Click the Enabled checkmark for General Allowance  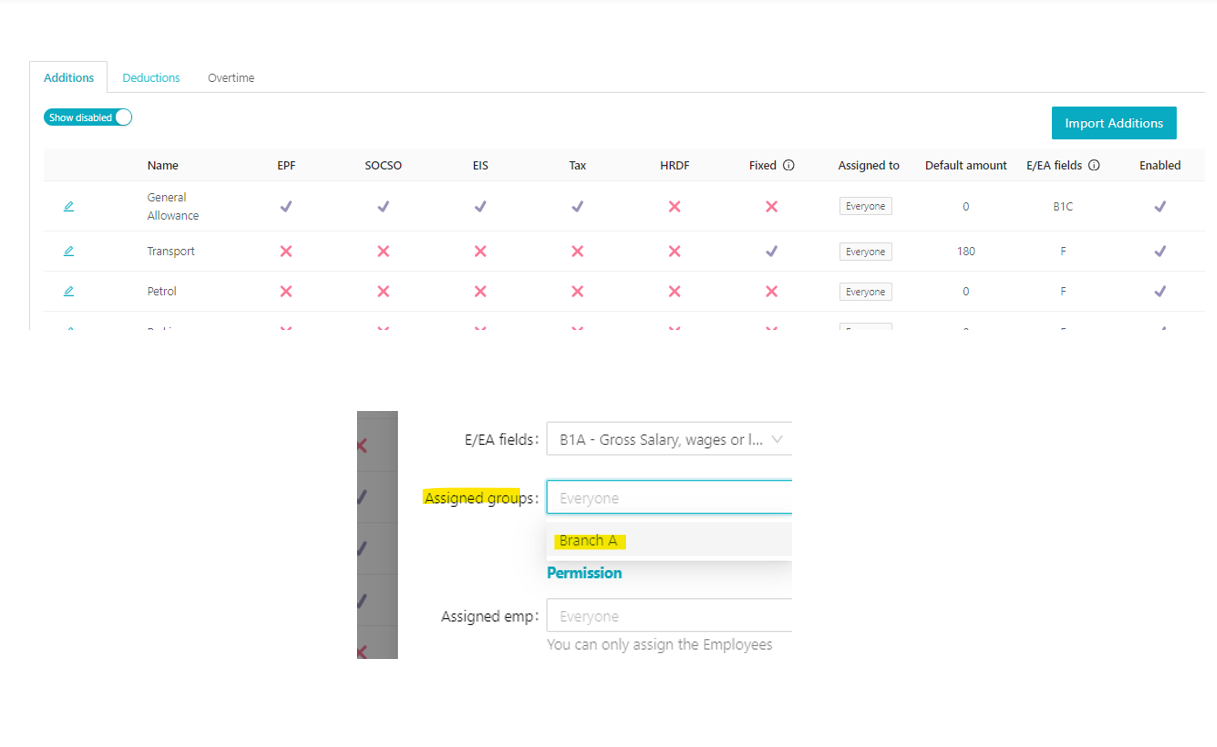coord(1160,206)
